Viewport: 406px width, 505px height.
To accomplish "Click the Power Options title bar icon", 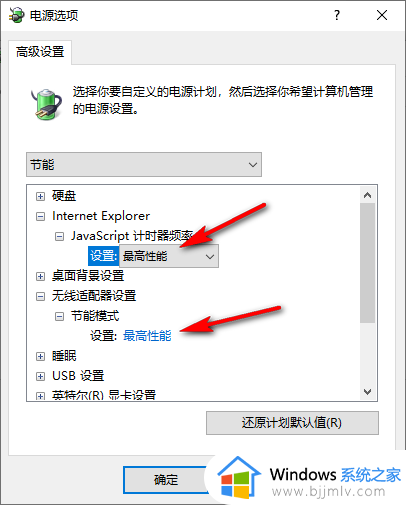I will pos(16,15).
